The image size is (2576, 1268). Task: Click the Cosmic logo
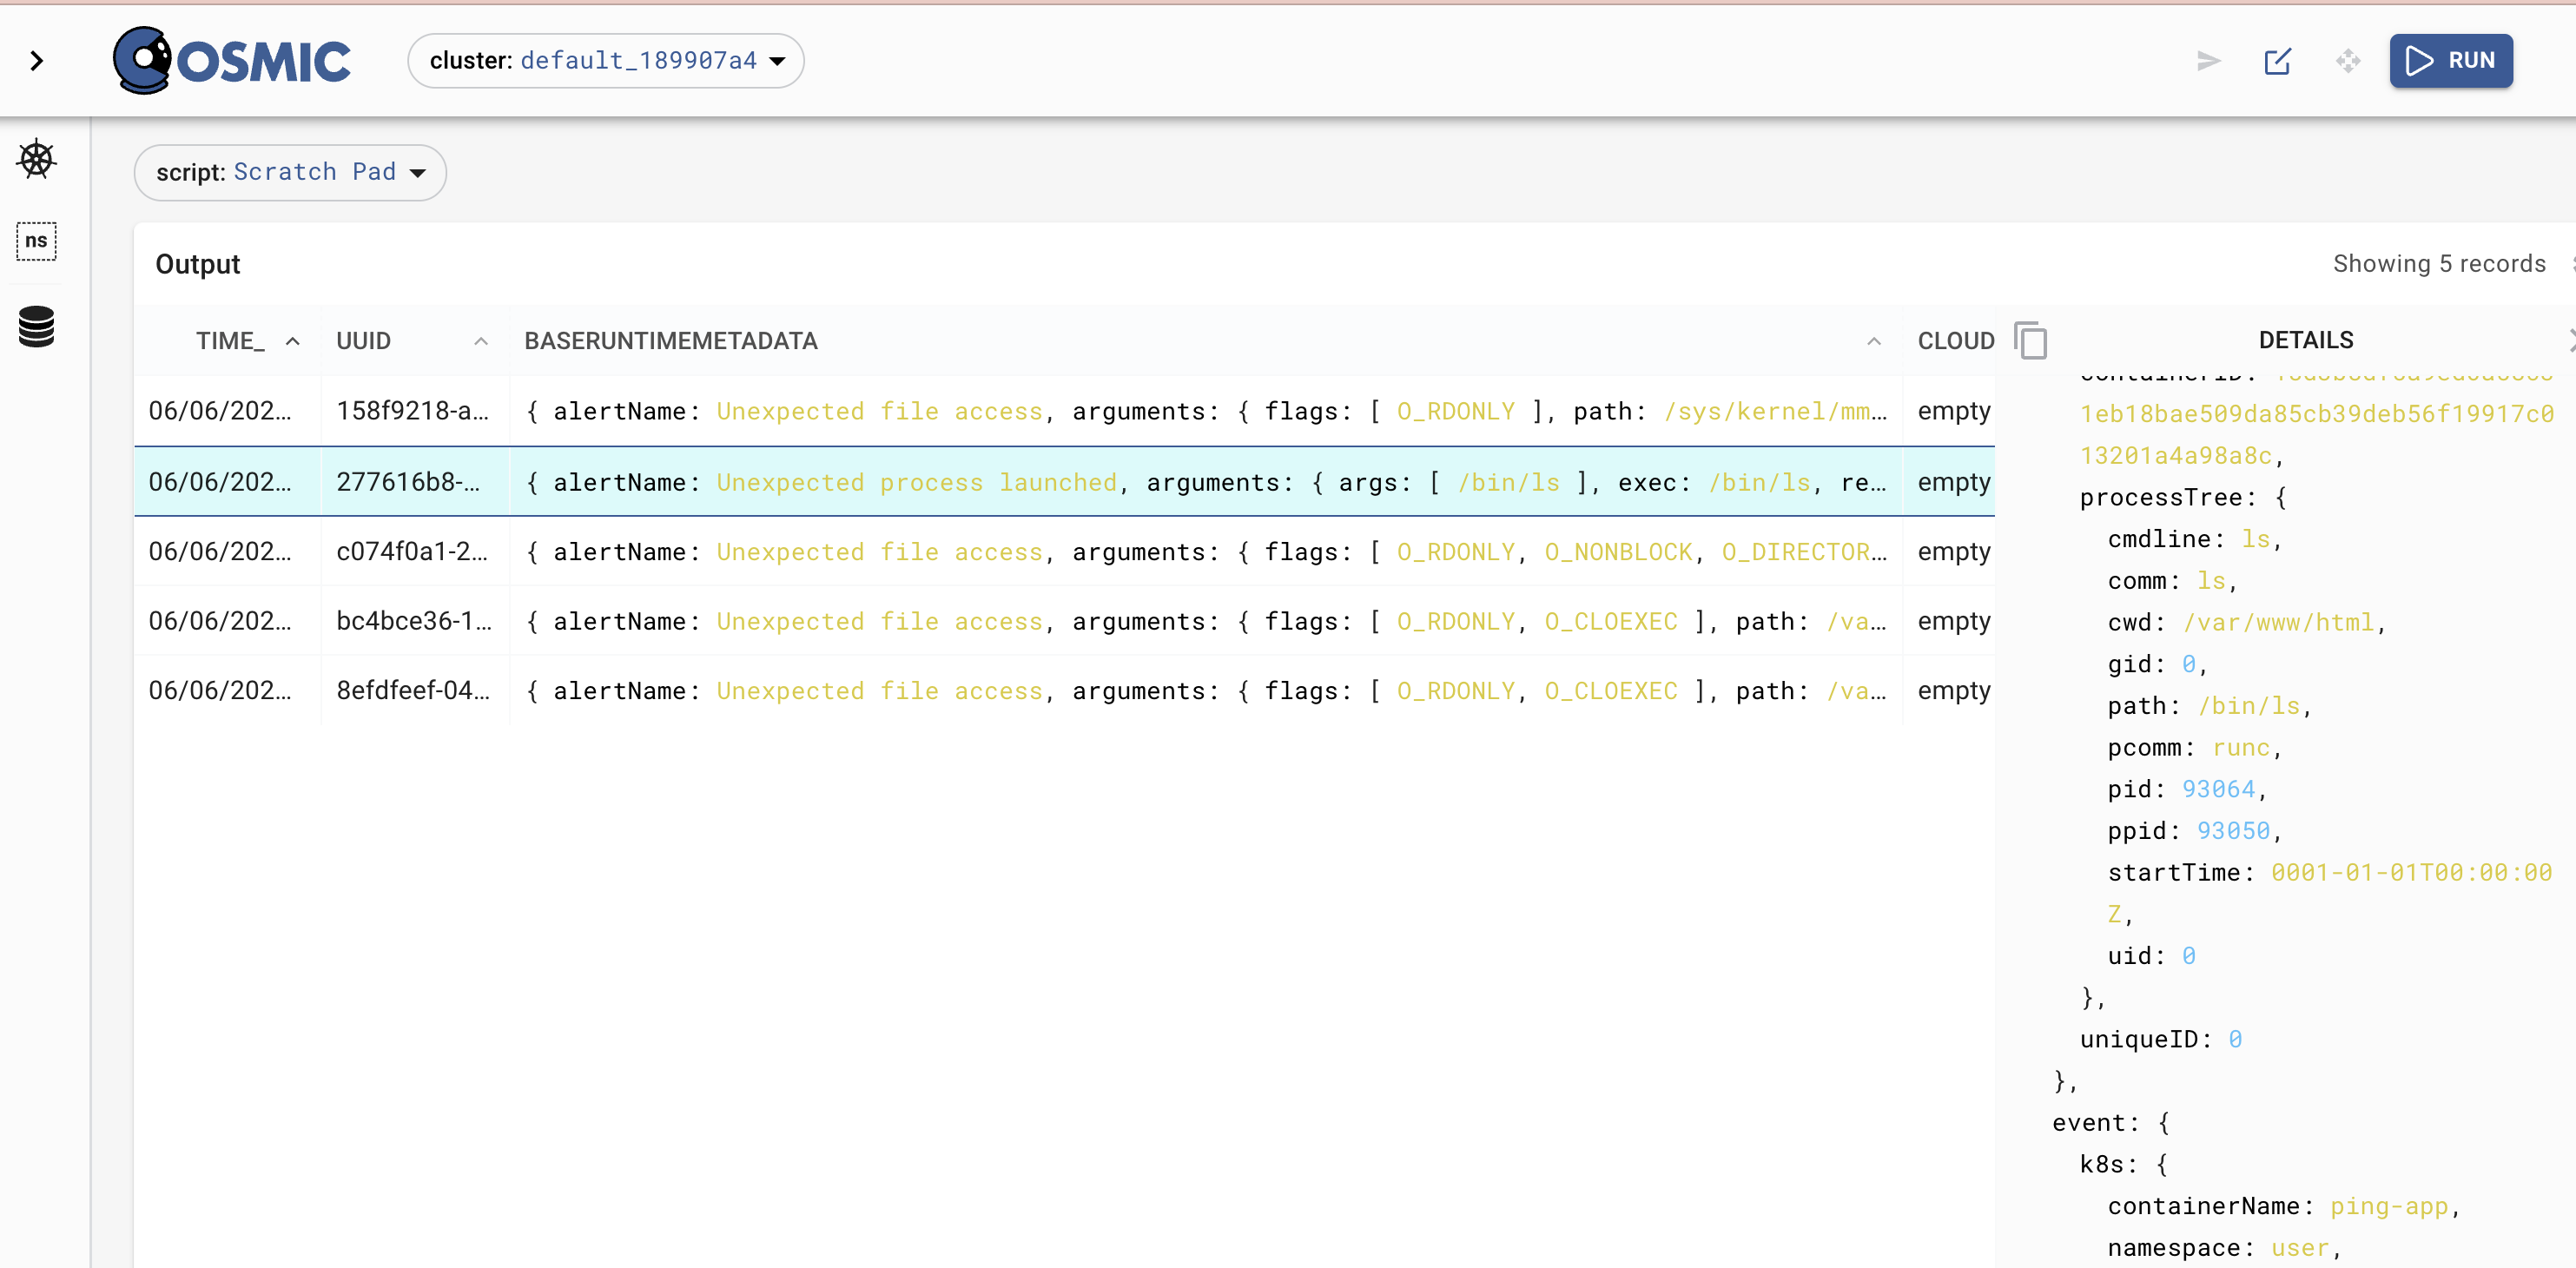231,61
